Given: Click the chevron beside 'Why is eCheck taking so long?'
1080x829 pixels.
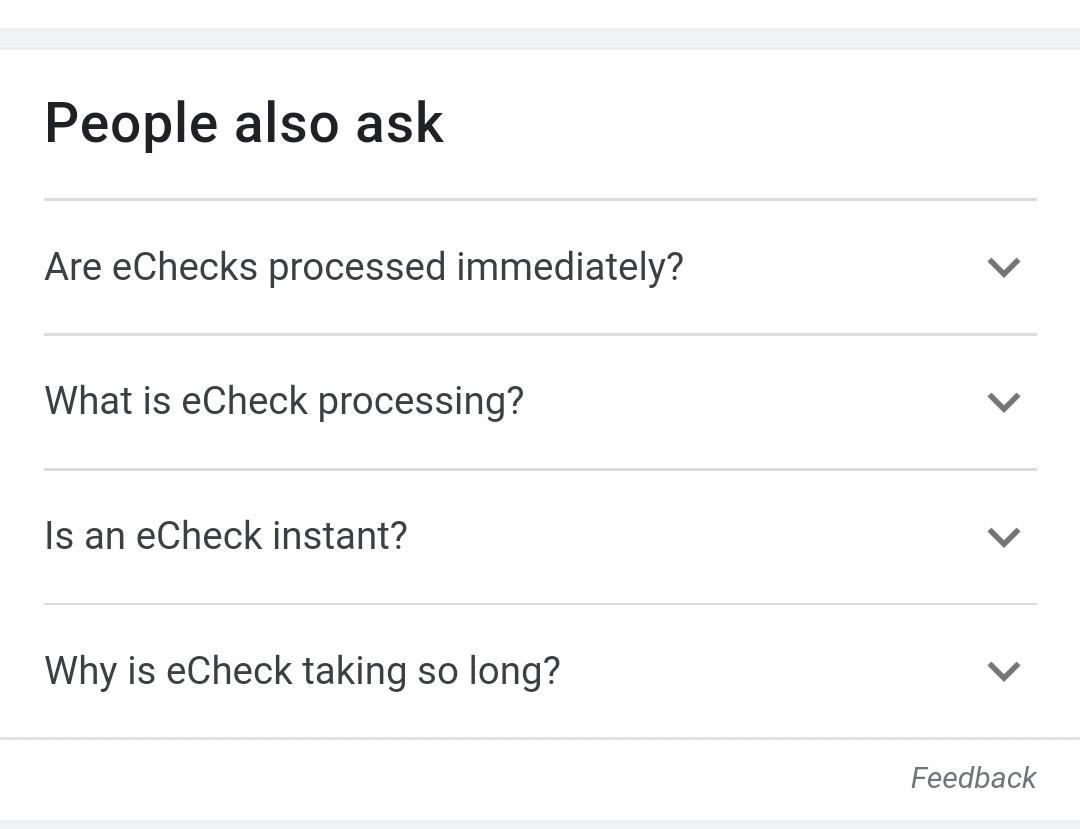Looking at the screenshot, I should 1003,671.
